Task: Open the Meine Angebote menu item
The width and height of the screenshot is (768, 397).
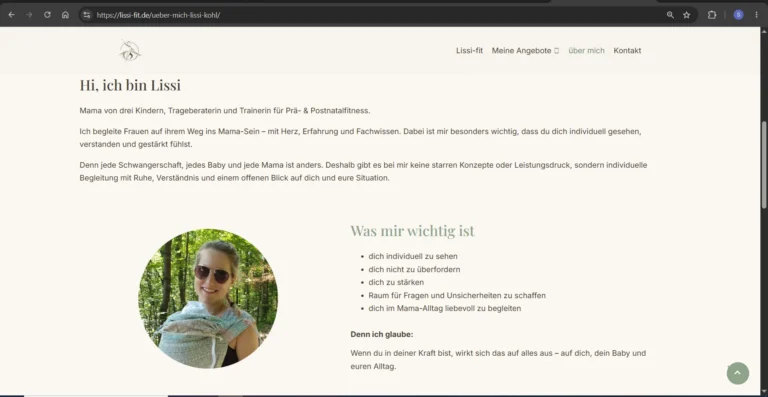Action: (x=522, y=50)
